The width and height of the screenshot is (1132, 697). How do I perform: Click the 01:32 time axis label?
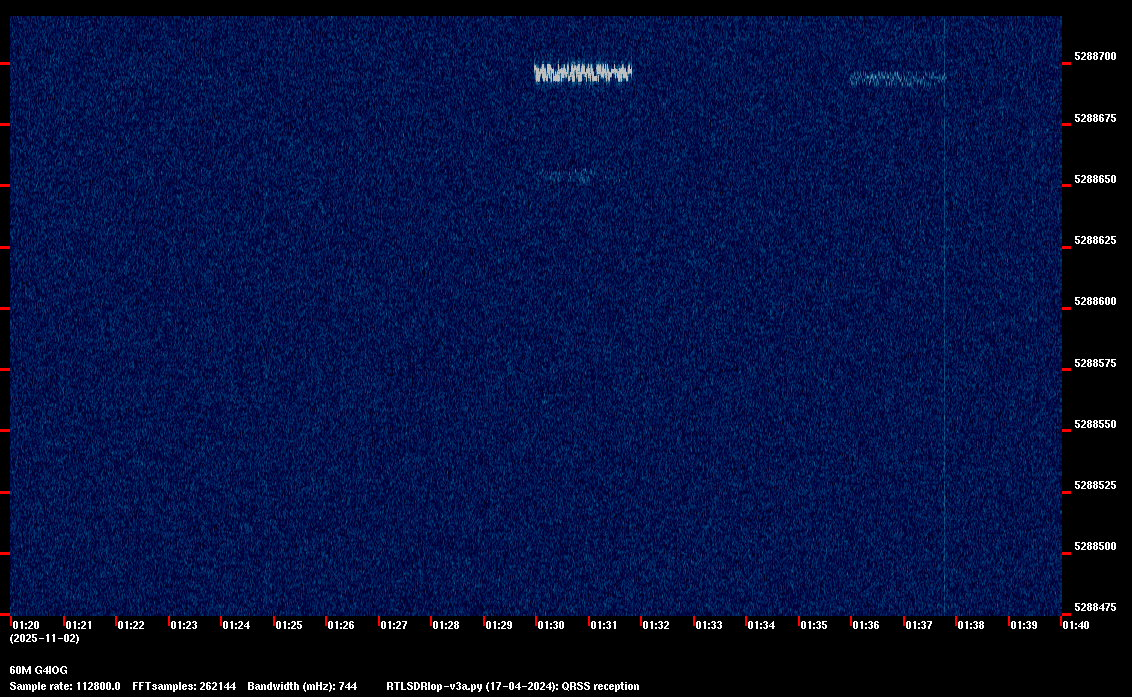(x=656, y=625)
